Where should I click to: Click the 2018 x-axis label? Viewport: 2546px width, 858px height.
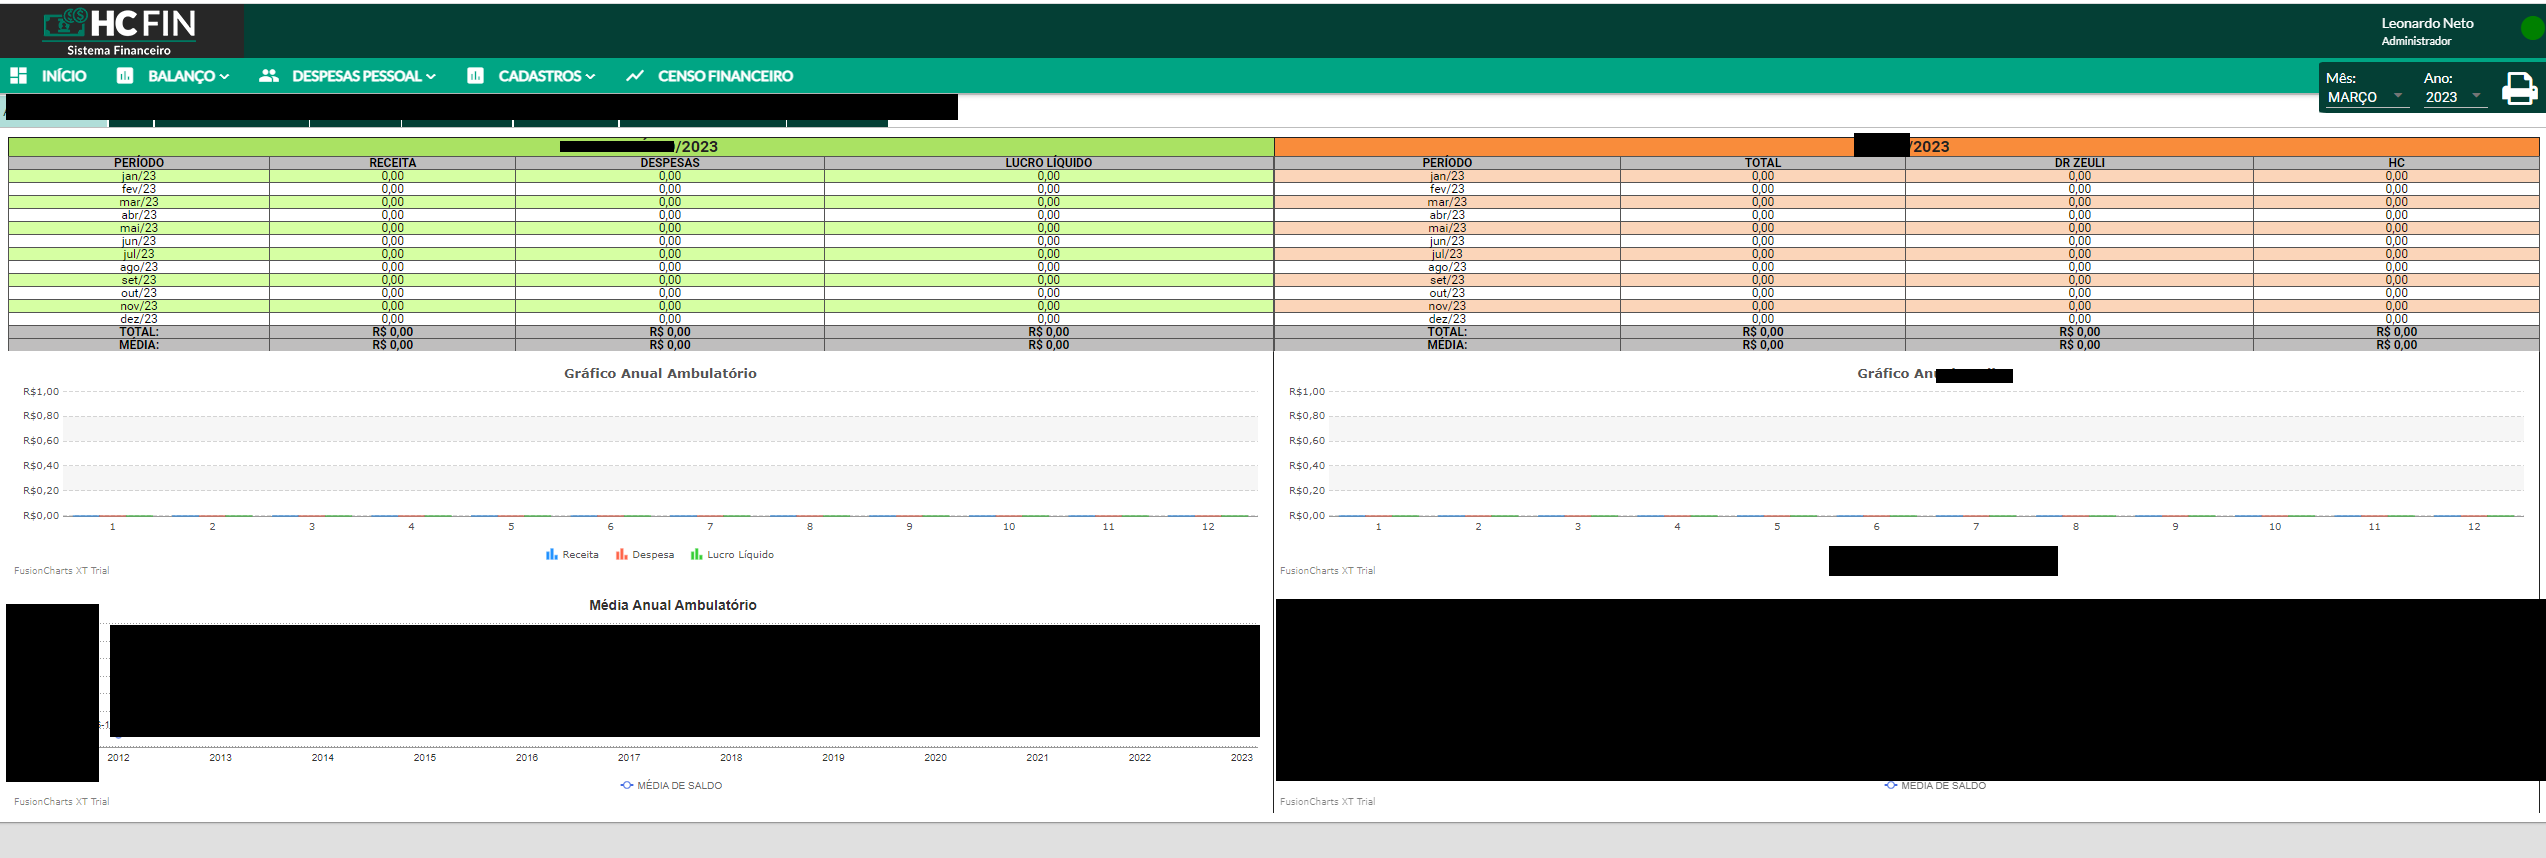731,757
